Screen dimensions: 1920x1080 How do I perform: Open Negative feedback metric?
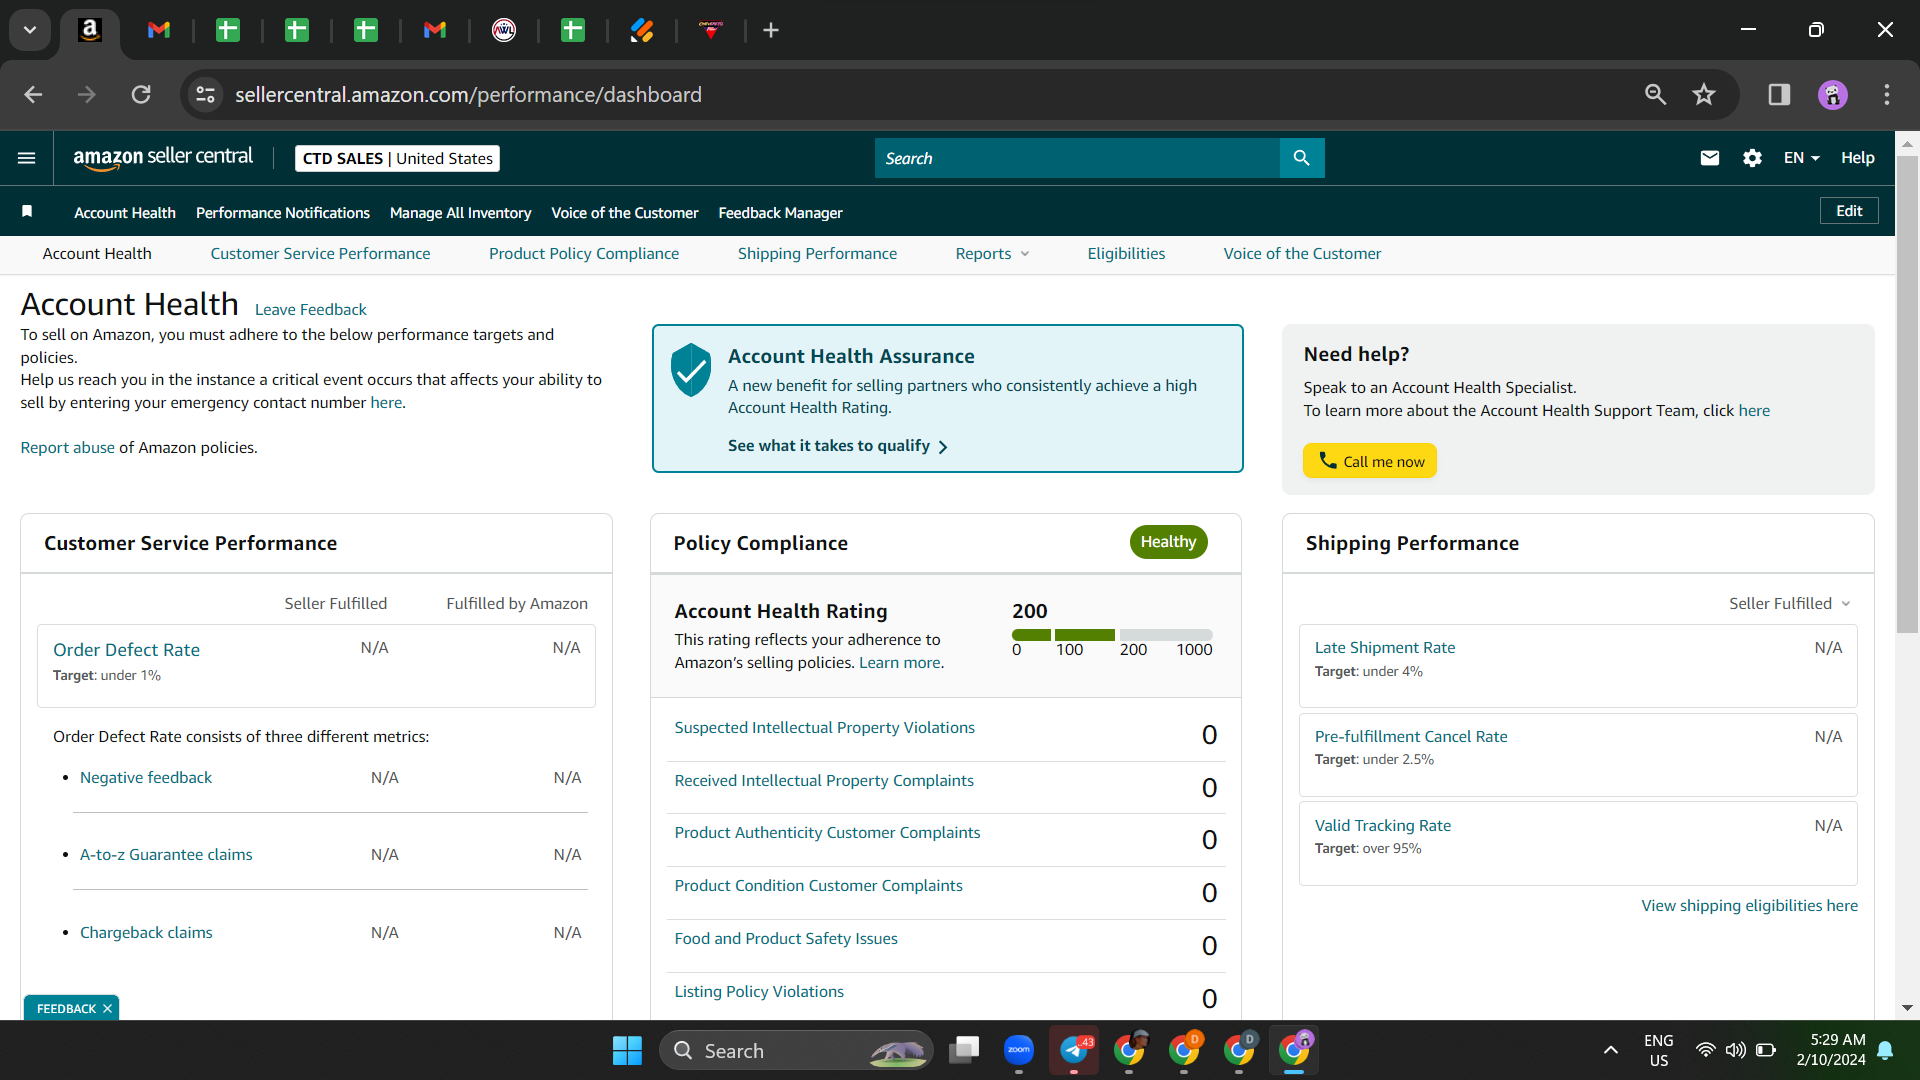click(146, 778)
